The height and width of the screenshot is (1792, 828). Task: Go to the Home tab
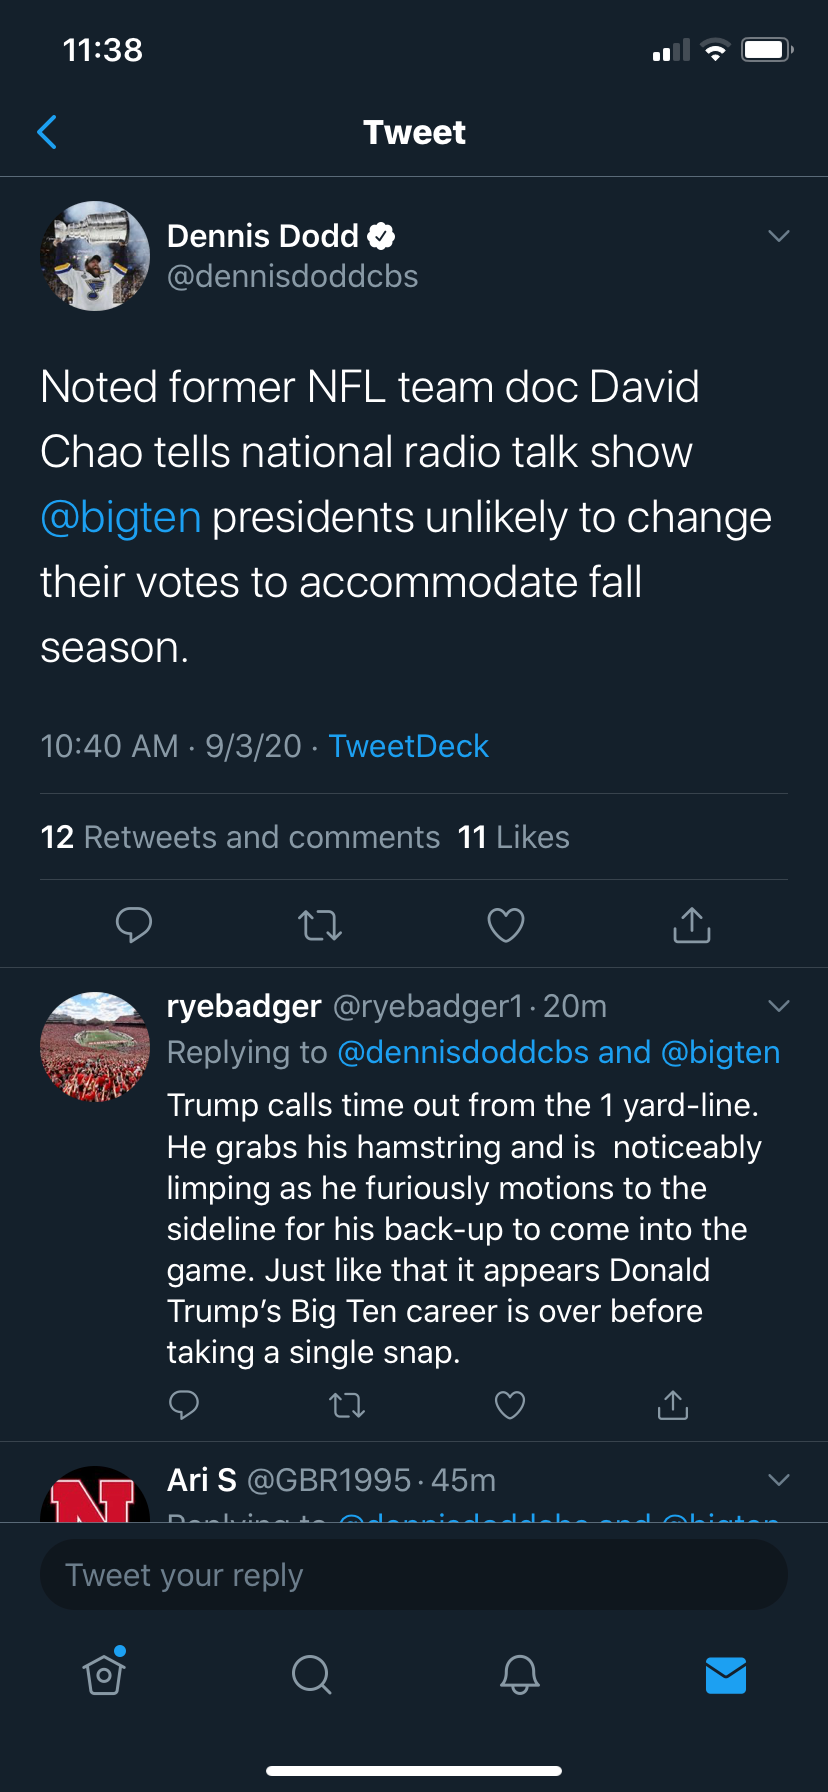tap(104, 1674)
